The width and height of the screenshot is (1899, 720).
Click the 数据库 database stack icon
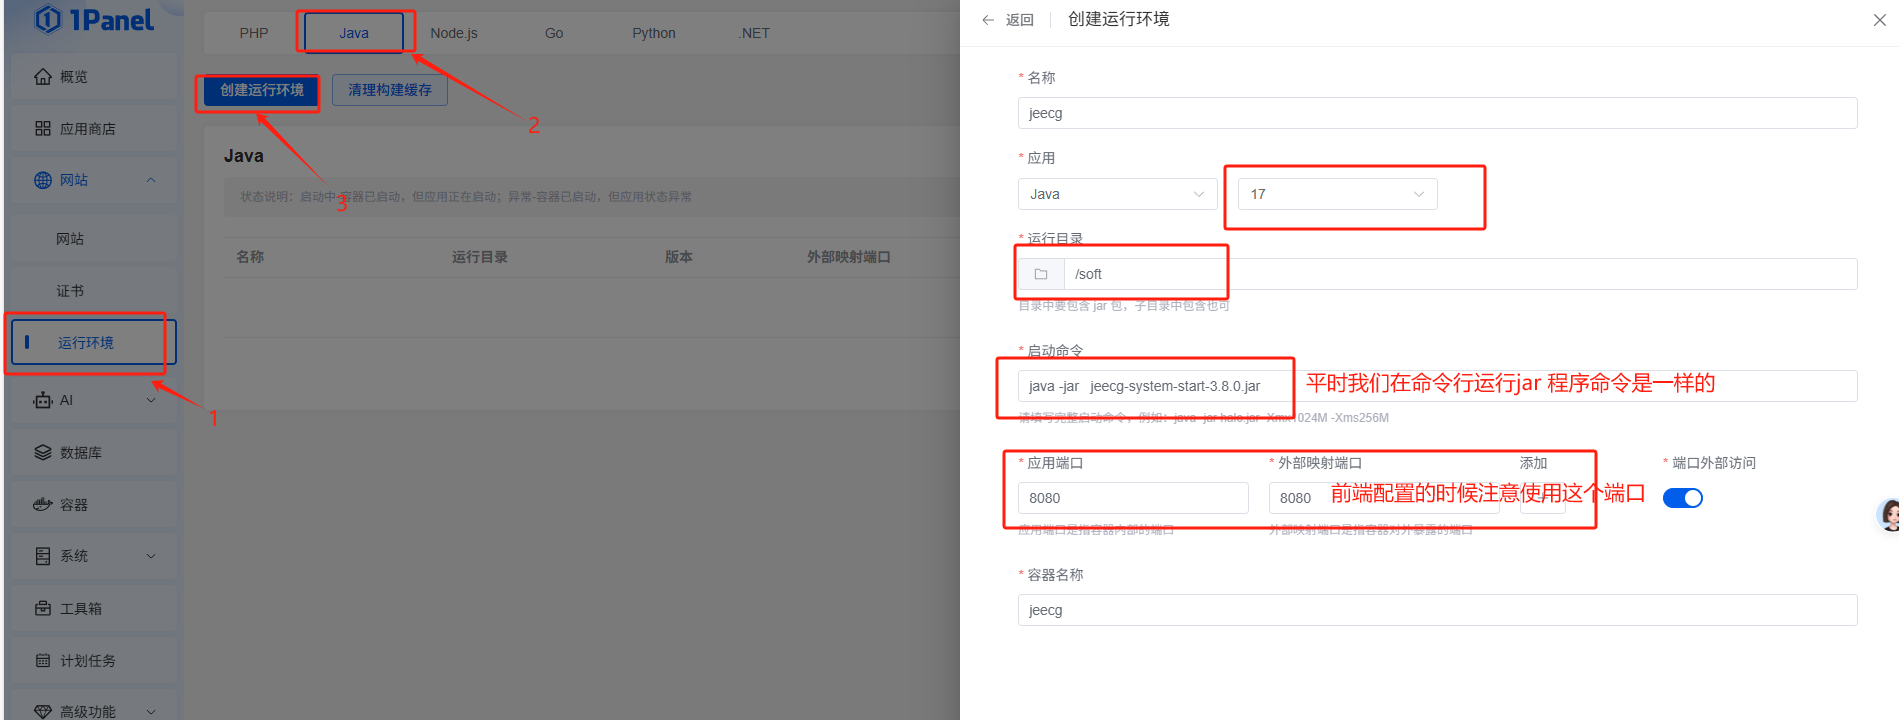click(x=43, y=453)
